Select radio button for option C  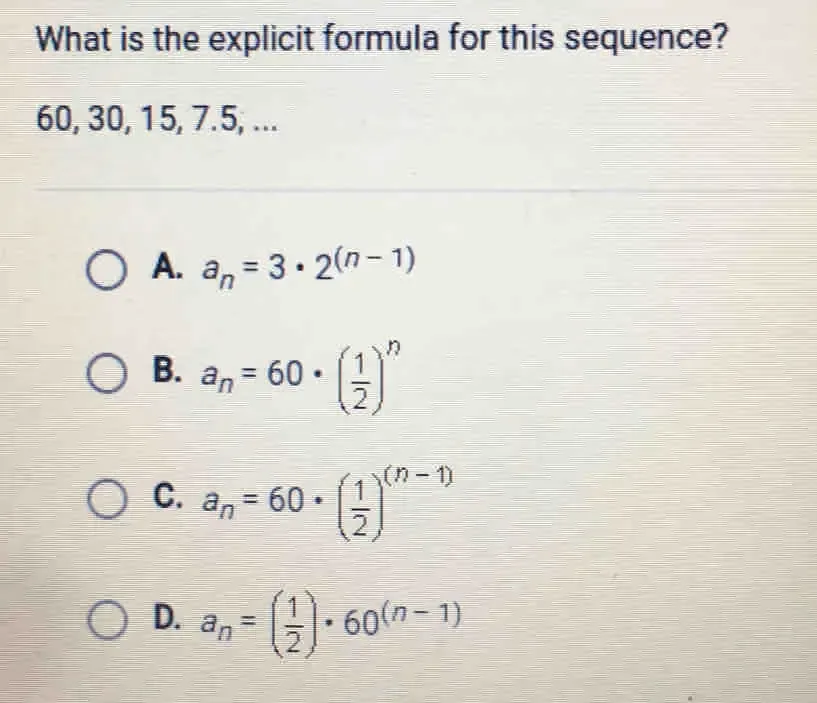click(106, 500)
